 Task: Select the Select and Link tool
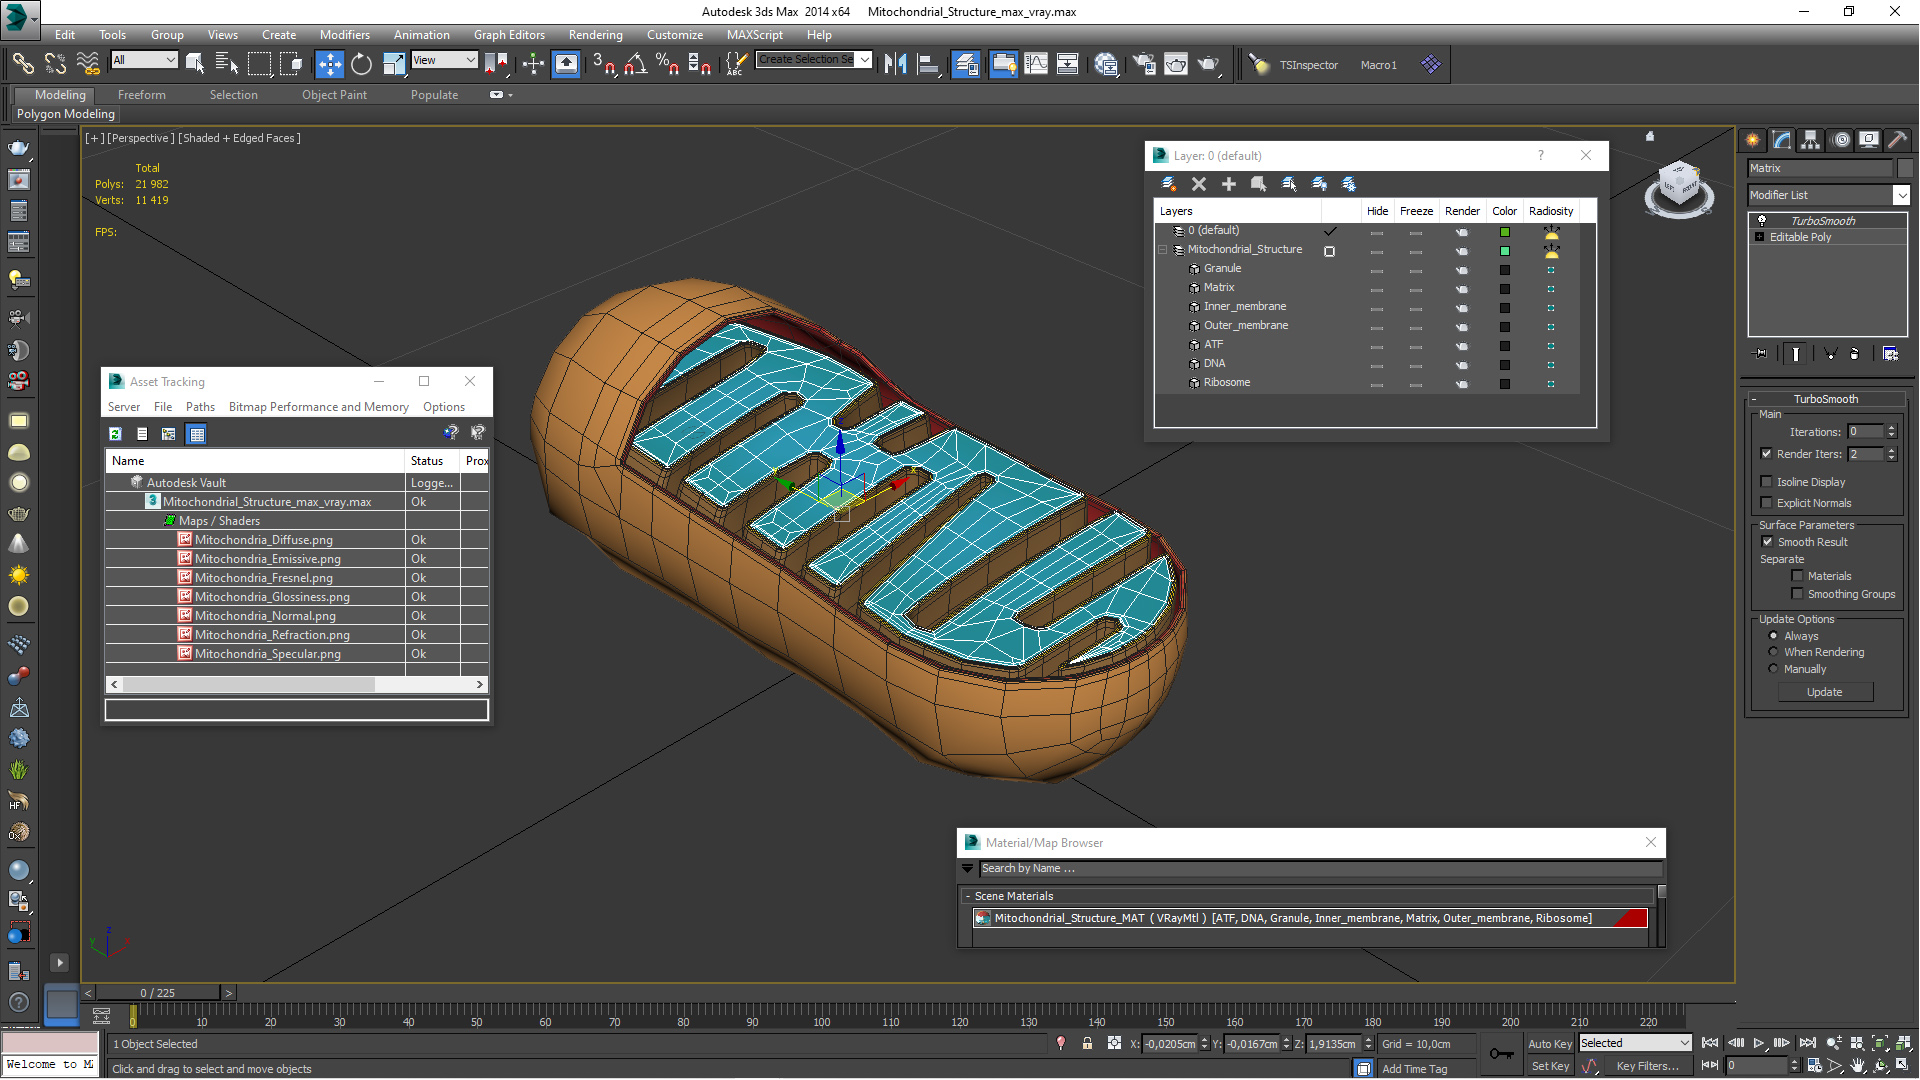pos(22,64)
